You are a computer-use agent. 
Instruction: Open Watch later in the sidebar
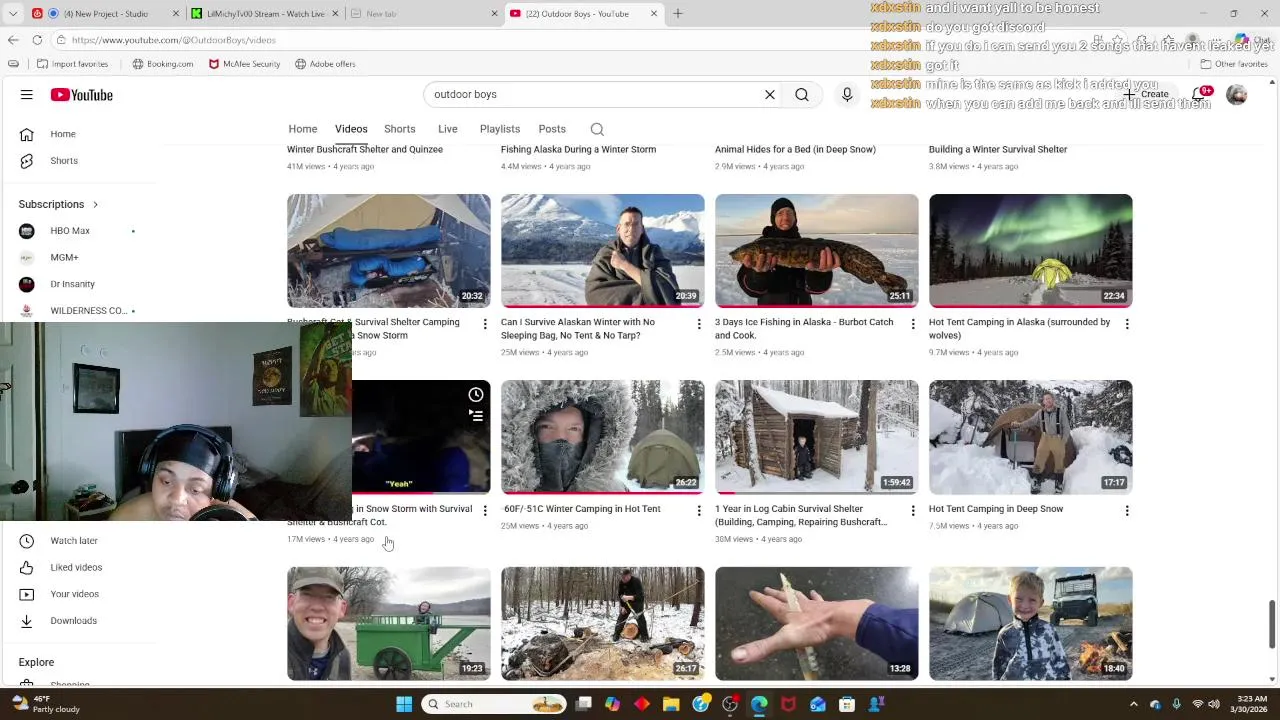coord(74,541)
